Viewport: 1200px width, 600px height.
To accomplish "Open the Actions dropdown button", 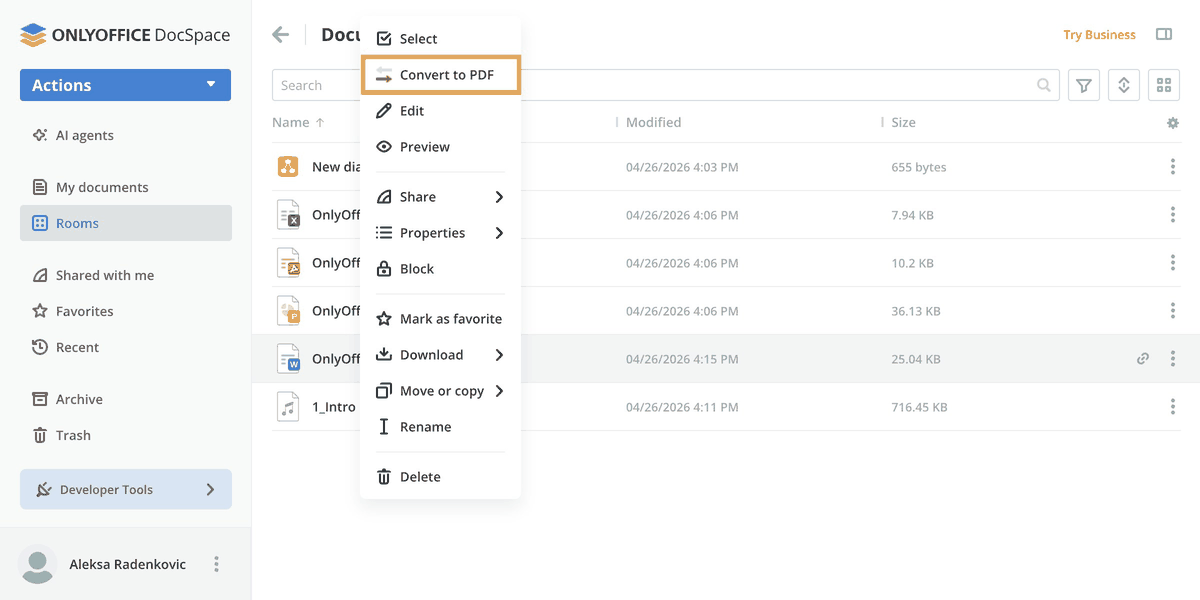I will click(125, 85).
